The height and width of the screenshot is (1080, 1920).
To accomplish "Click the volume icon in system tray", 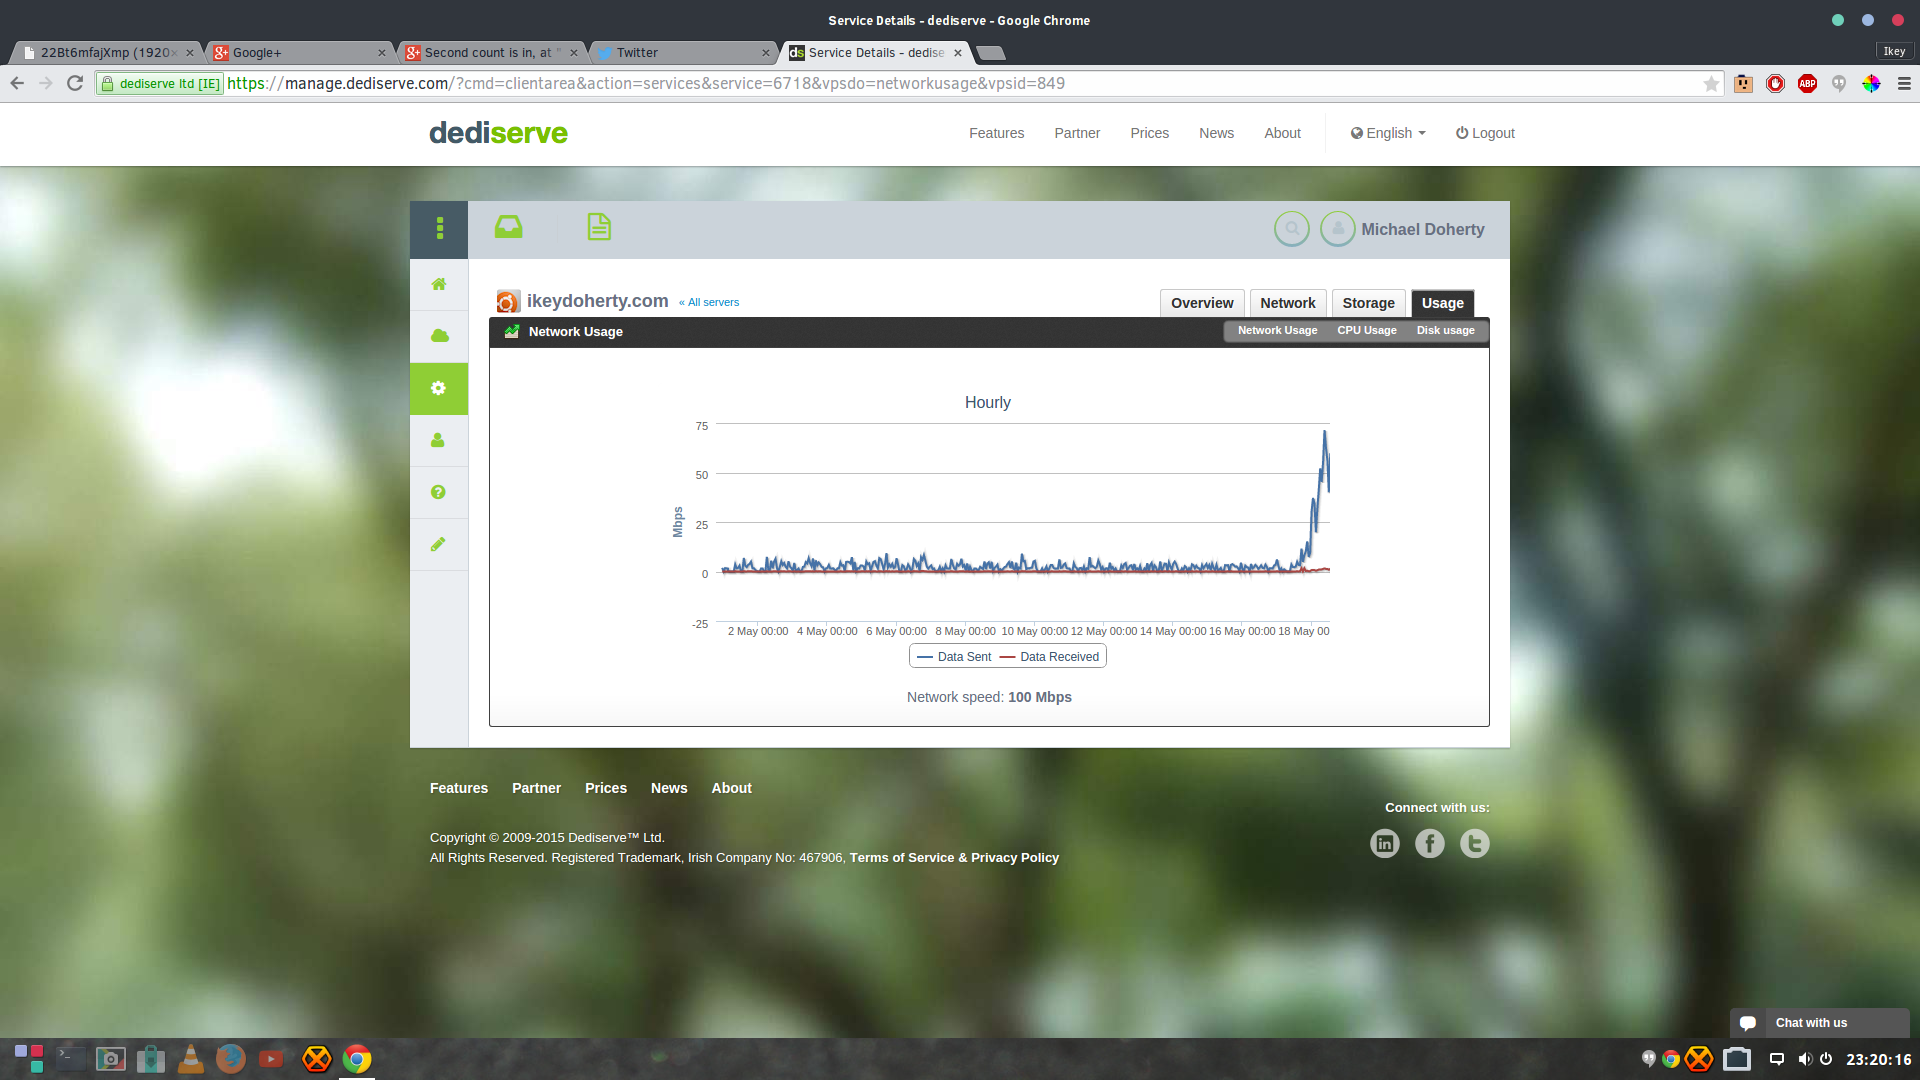I will [x=1804, y=1059].
